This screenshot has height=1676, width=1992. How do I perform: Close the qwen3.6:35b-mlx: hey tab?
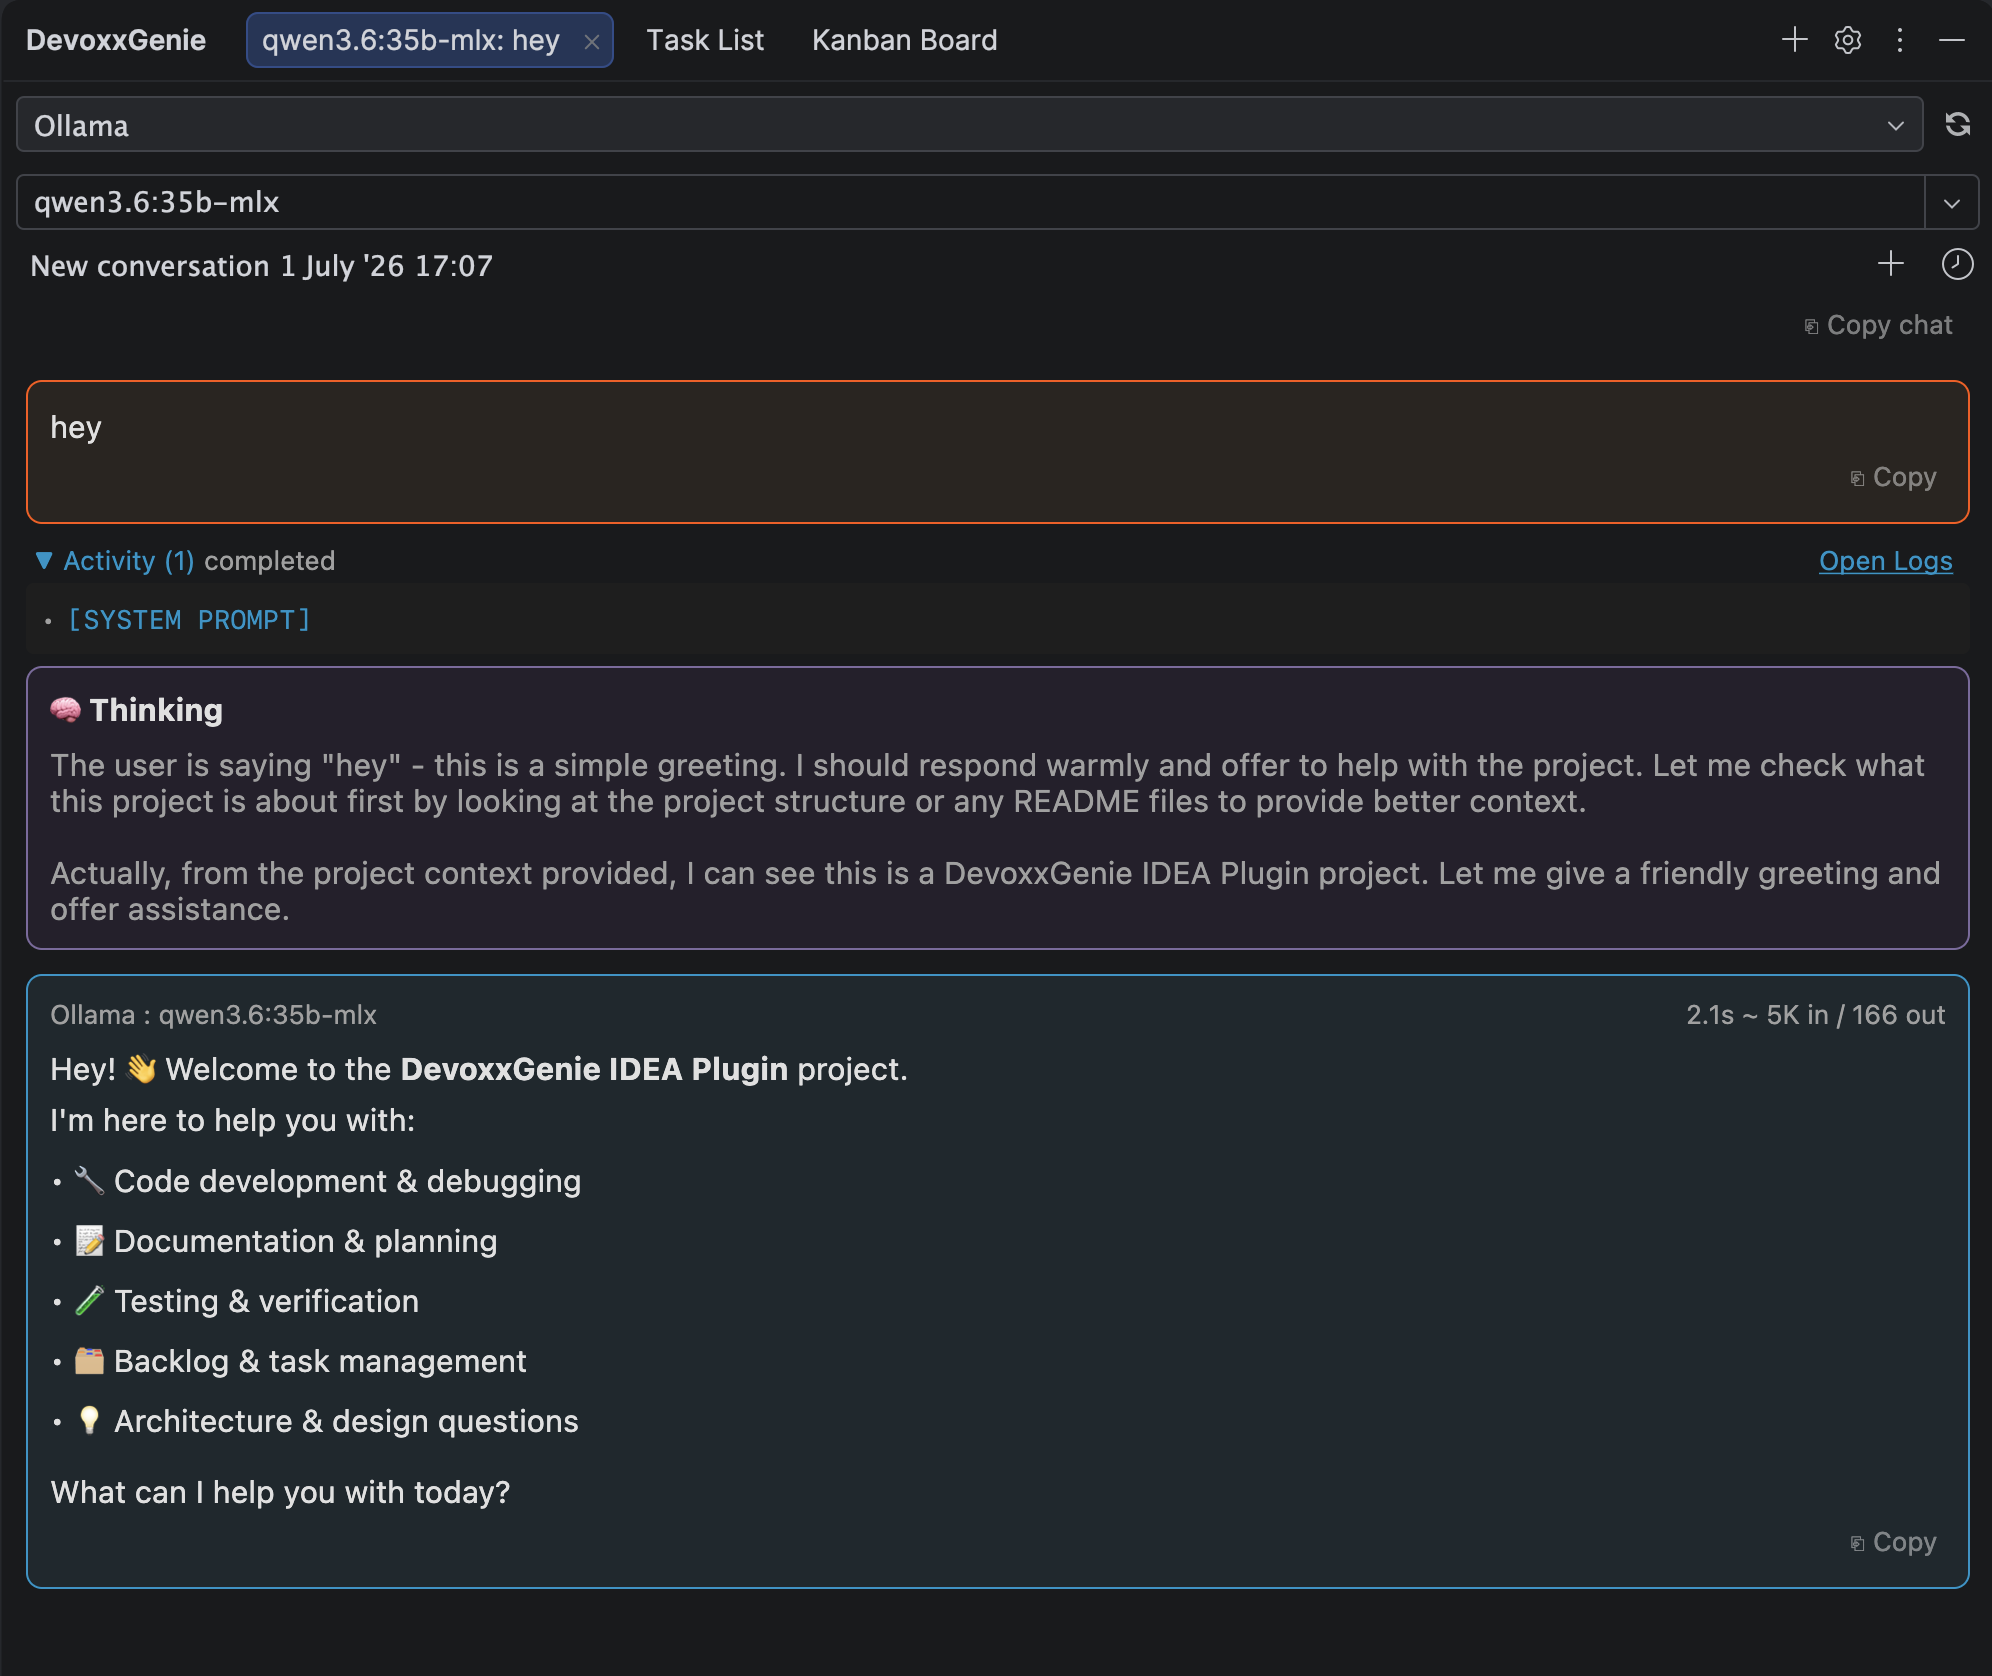tap(592, 42)
